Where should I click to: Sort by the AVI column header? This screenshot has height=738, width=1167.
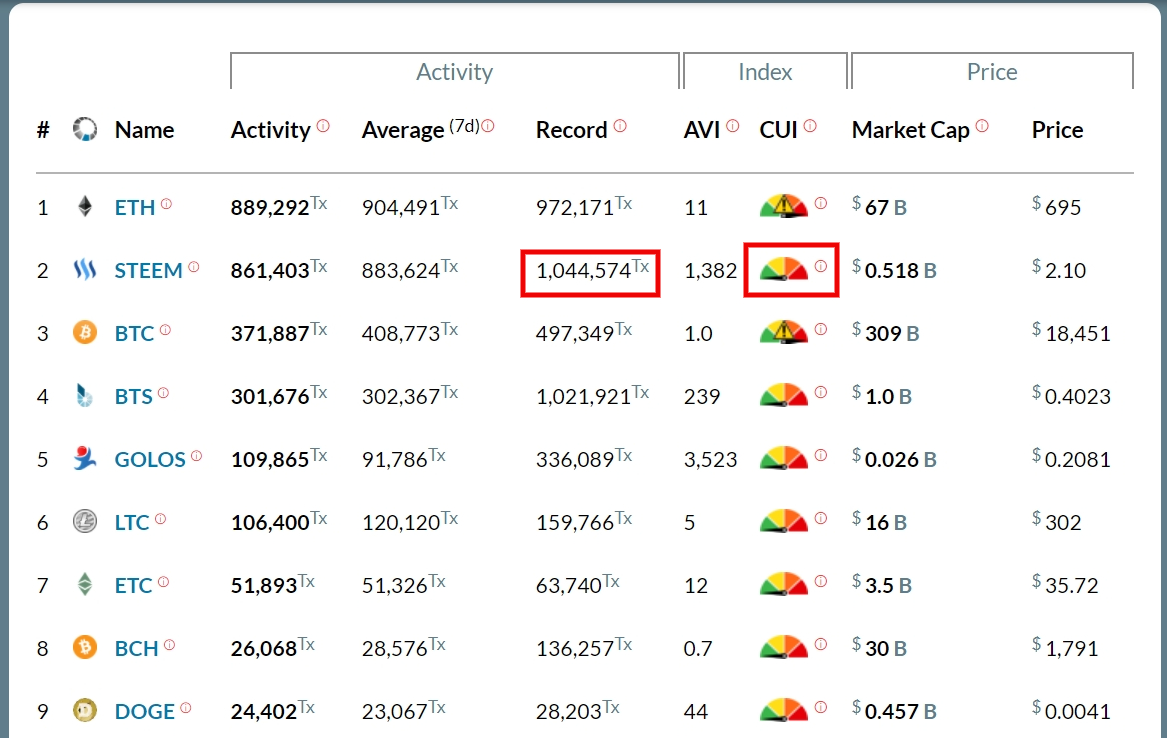tap(702, 130)
